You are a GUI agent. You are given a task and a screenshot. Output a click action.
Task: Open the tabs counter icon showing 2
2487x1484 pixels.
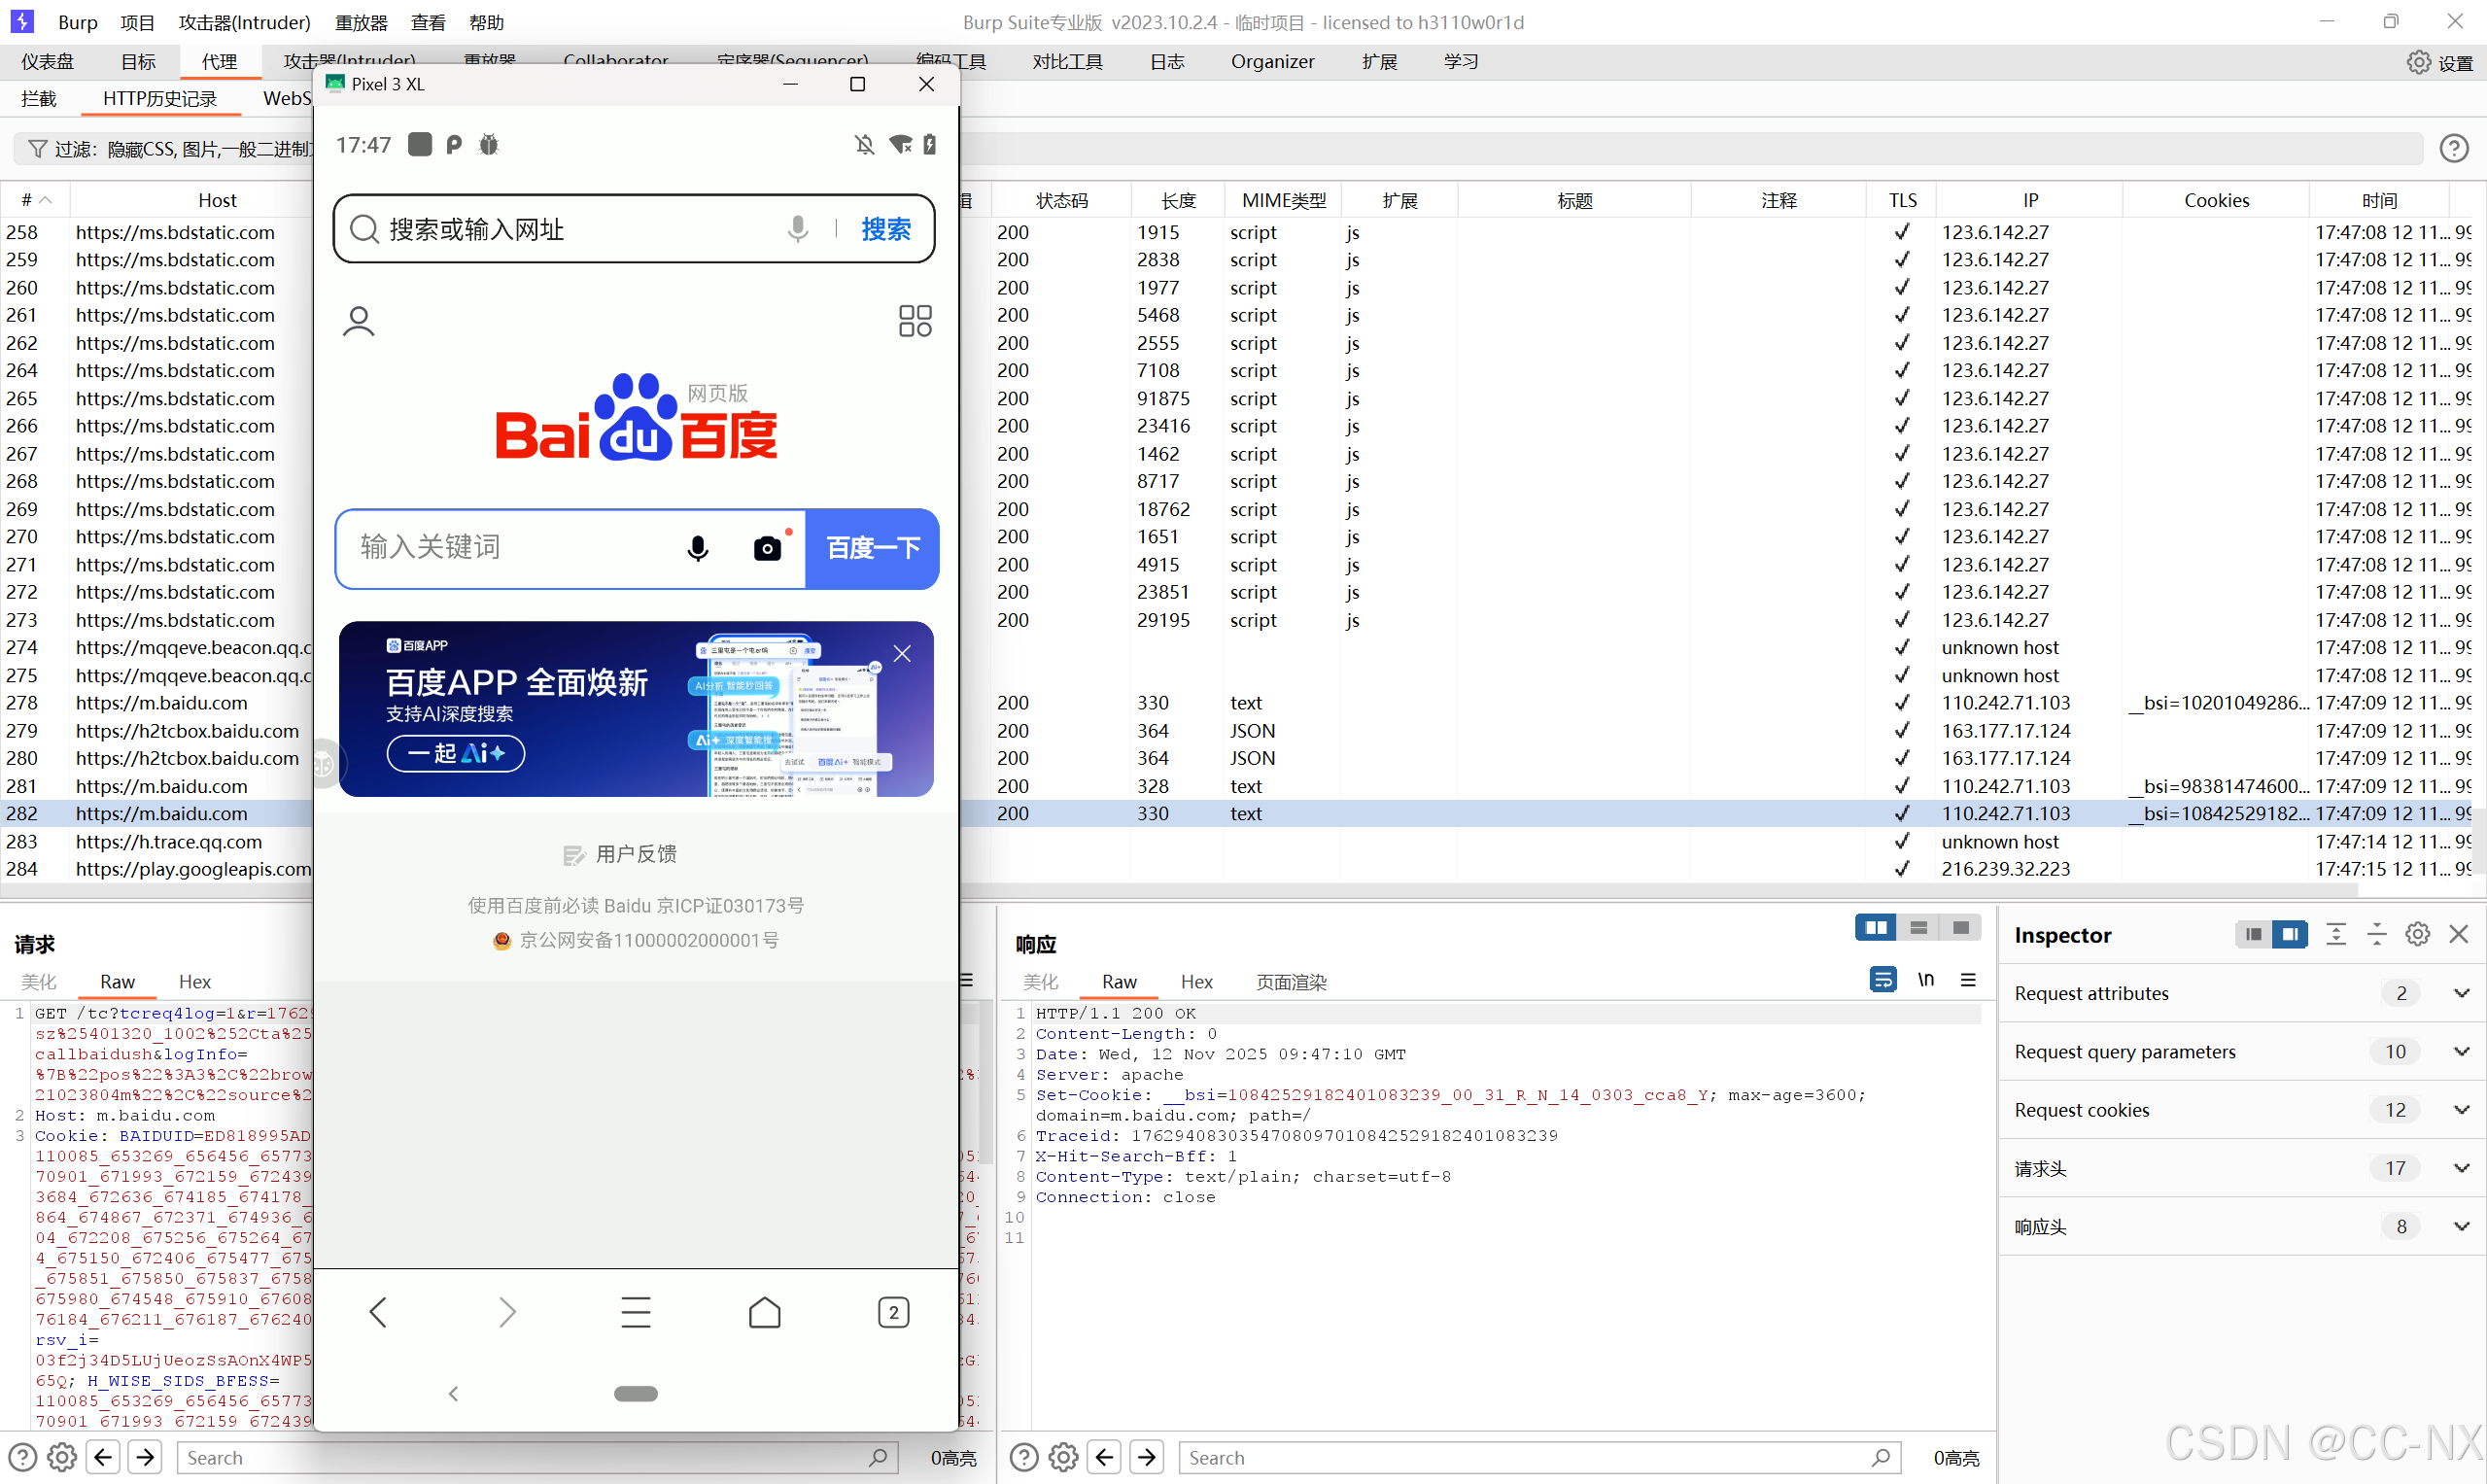[x=893, y=1312]
